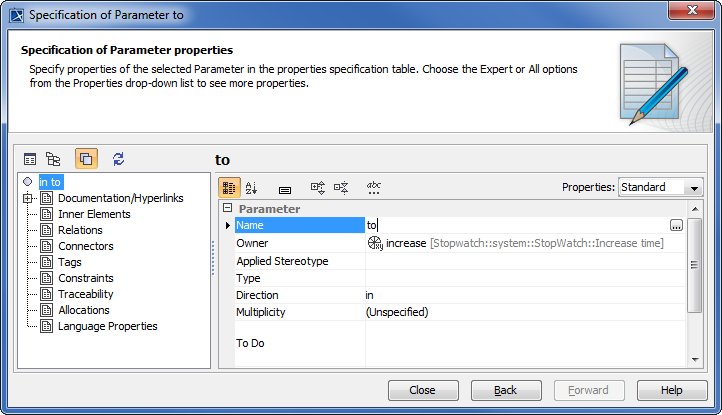Click the Constraints page icon
This screenshot has height=415, width=722.
tap(46, 278)
